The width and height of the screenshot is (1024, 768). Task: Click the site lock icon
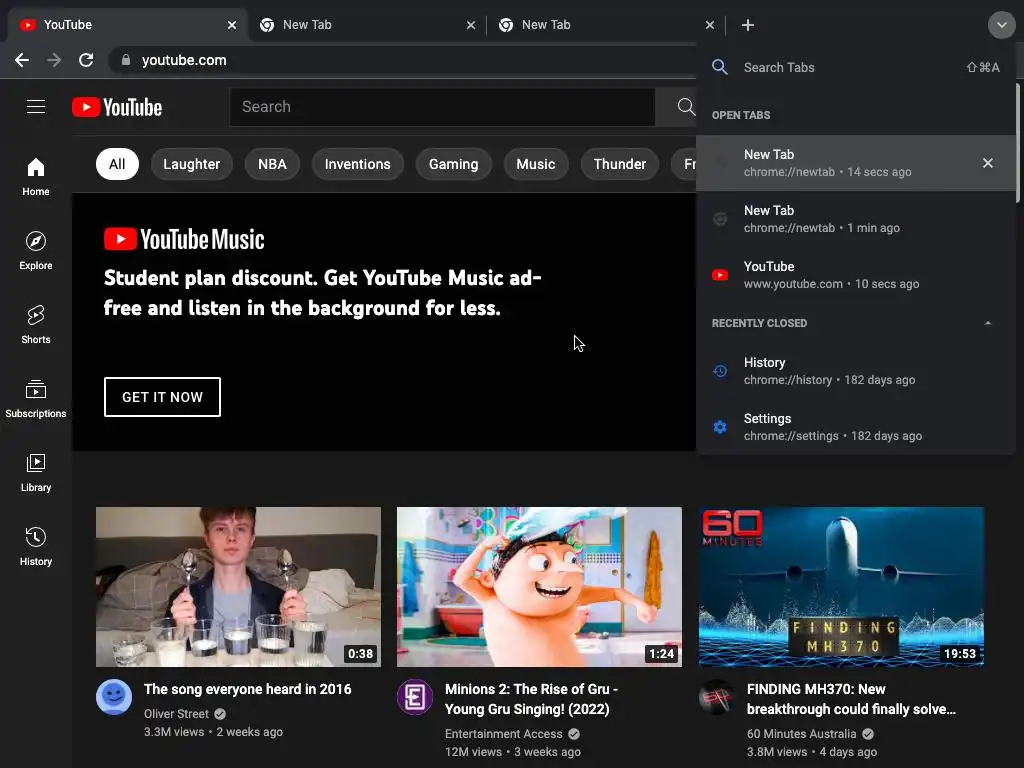126,60
